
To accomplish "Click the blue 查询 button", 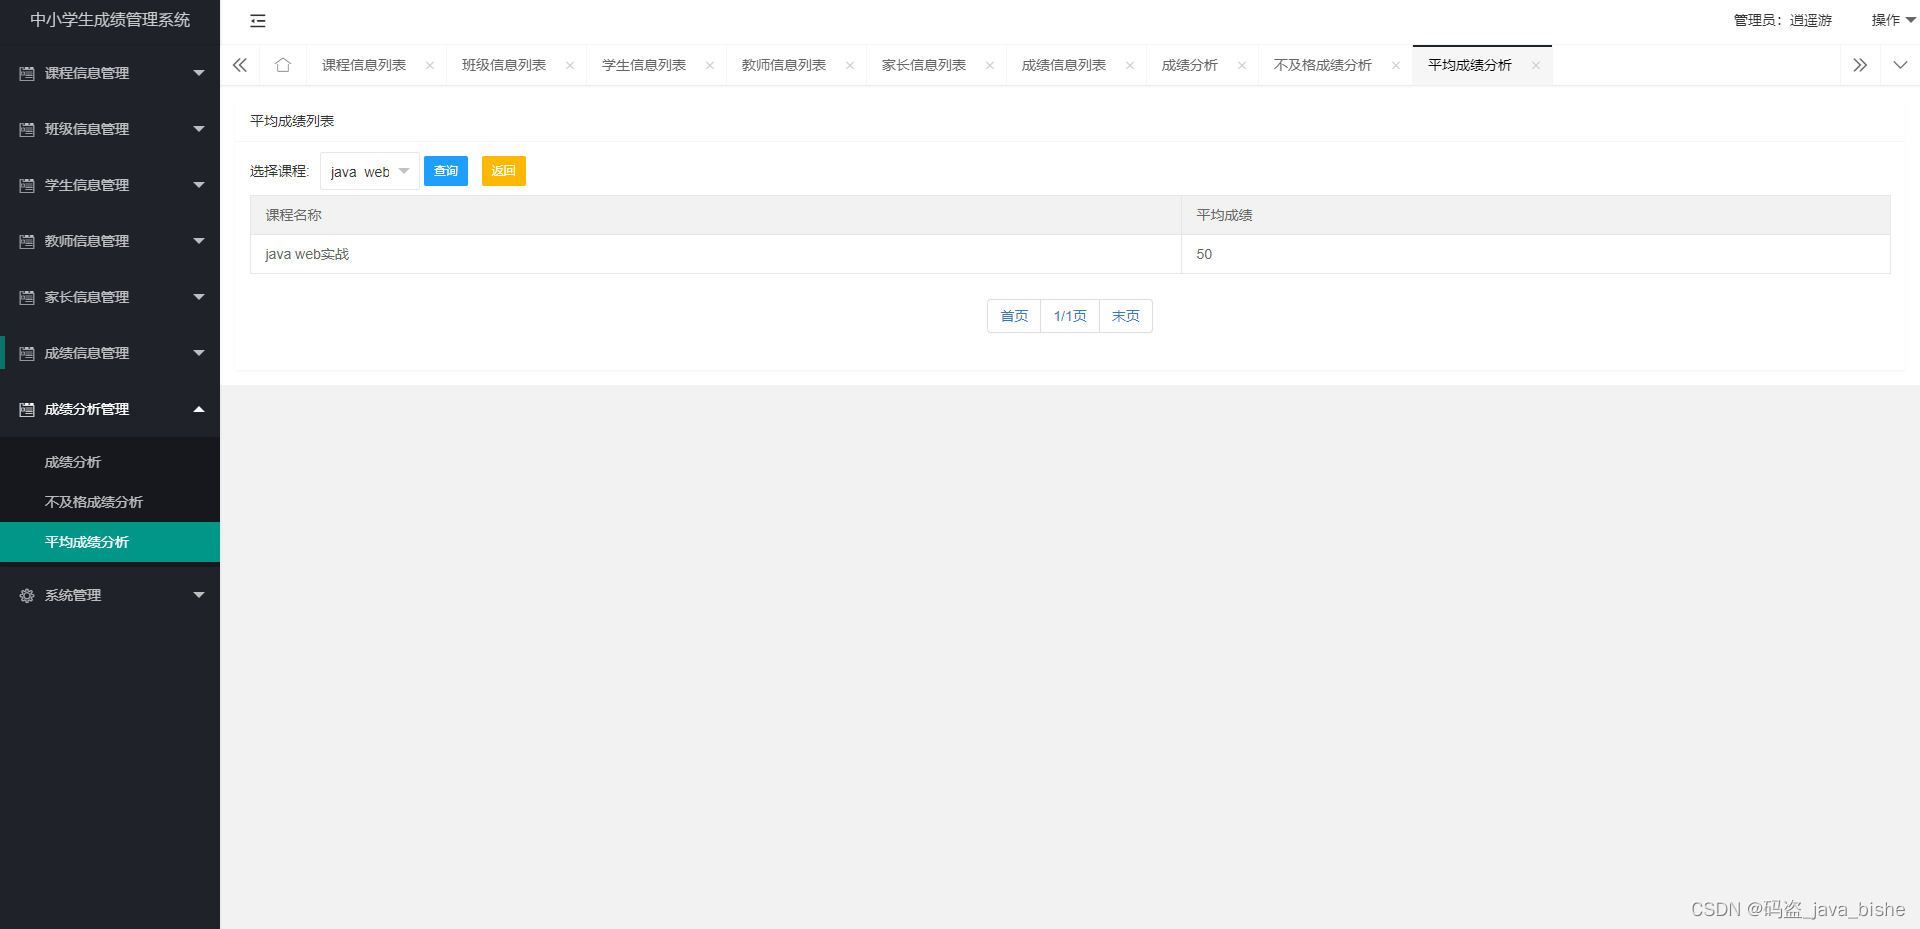I will [446, 171].
